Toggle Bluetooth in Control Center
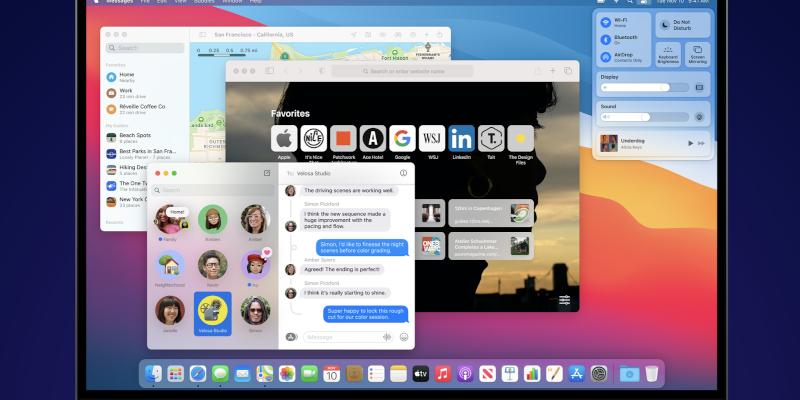Image resolution: width=800 pixels, height=400 pixels. pyautogui.click(x=605, y=39)
